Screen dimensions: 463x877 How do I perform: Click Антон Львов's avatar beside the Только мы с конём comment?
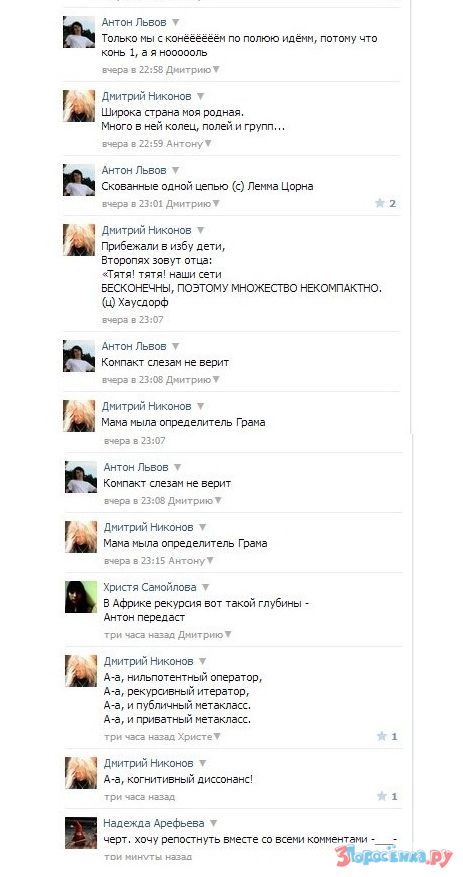pos(79,32)
